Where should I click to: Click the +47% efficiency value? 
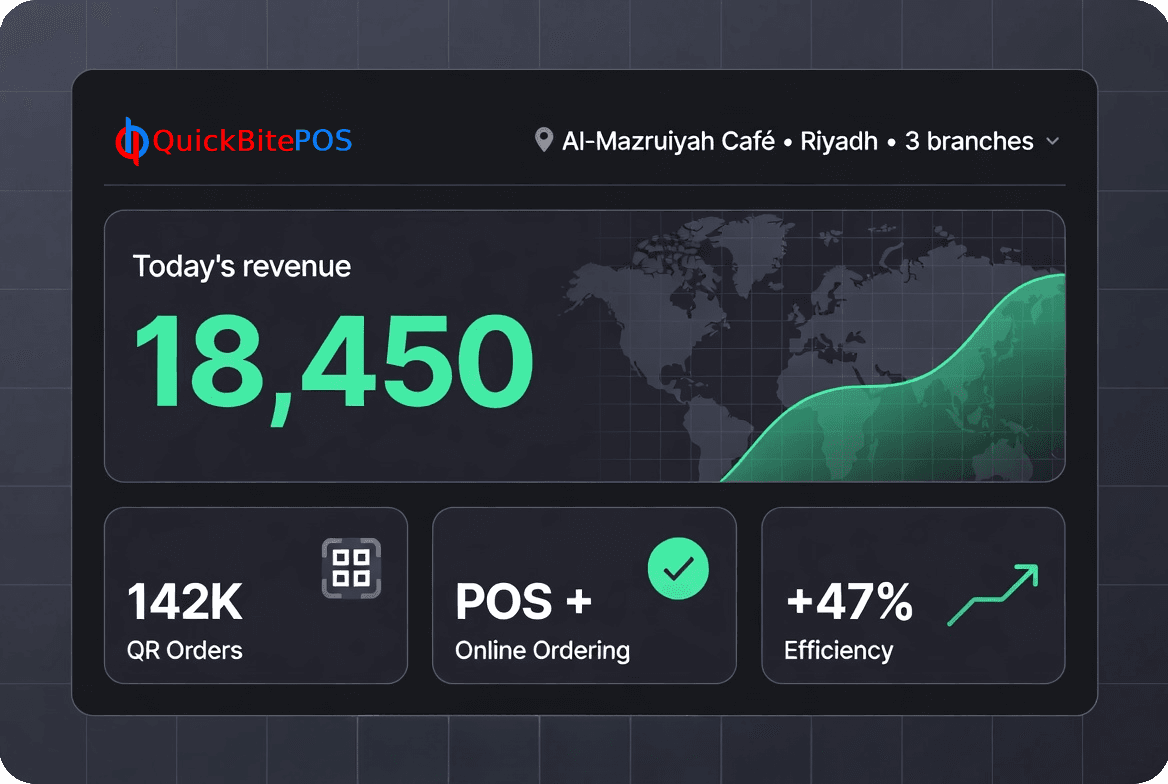[x=849, y=602]
